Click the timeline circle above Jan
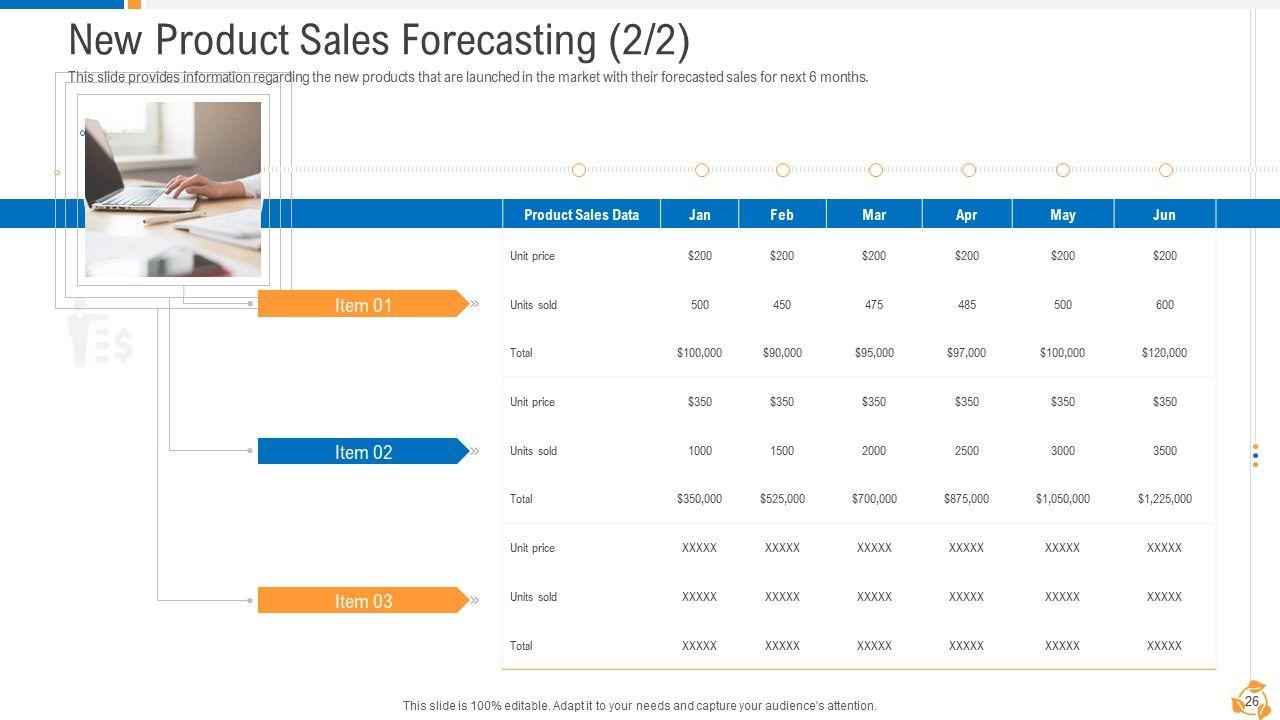The height and width of the screenshot is (720, 1280). pos(702,171)
